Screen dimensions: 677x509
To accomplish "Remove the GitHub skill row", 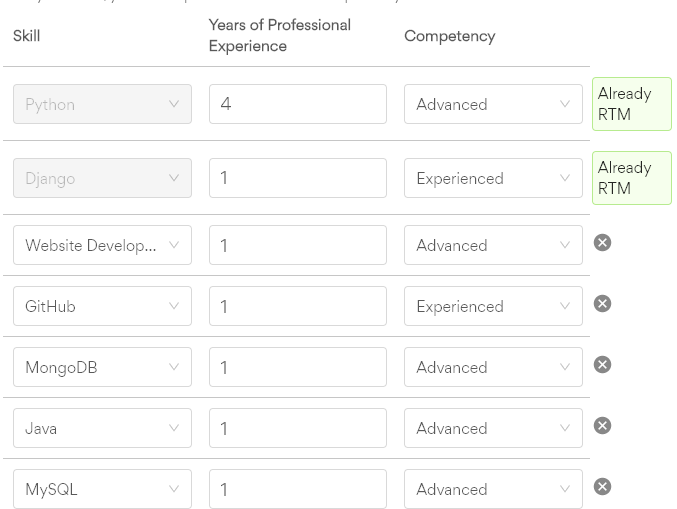I will click(602, 304).
